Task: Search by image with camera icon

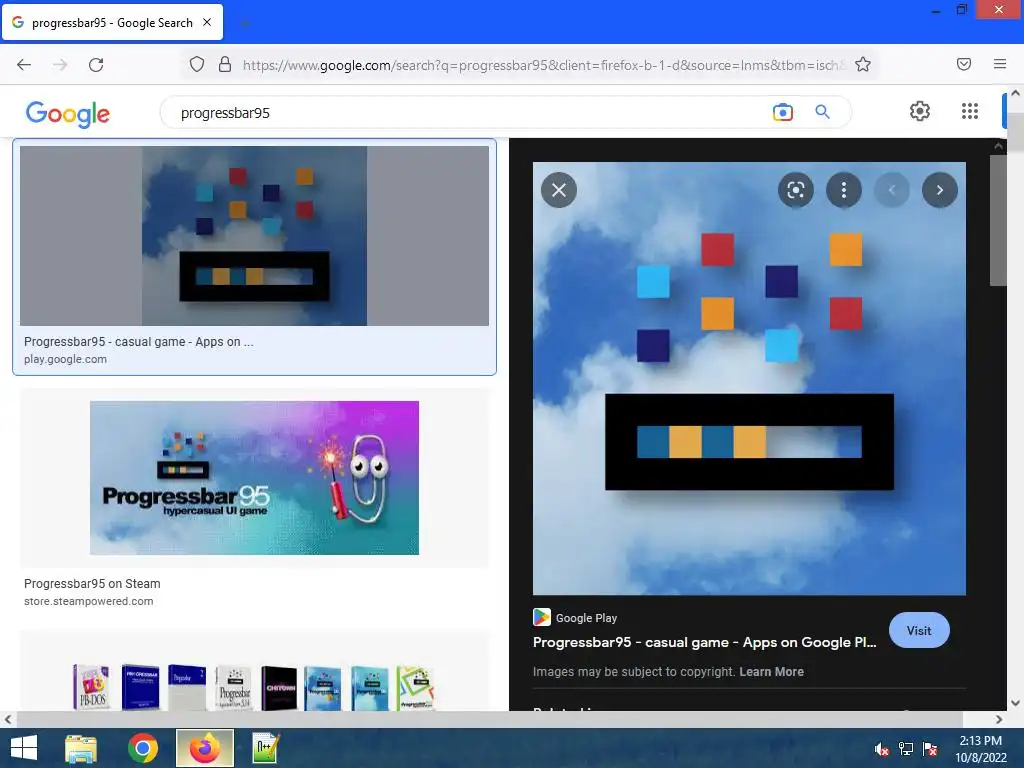Action: point(782,112)
